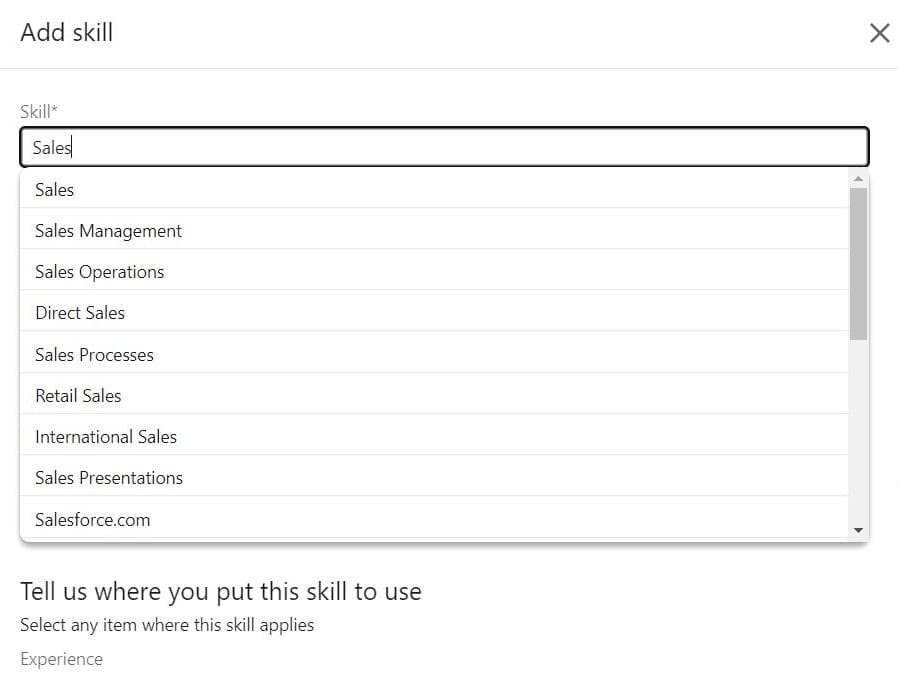Click "Select any item where this skill applies" text
This screenshot has height=675, width=898.
point(167,624)
